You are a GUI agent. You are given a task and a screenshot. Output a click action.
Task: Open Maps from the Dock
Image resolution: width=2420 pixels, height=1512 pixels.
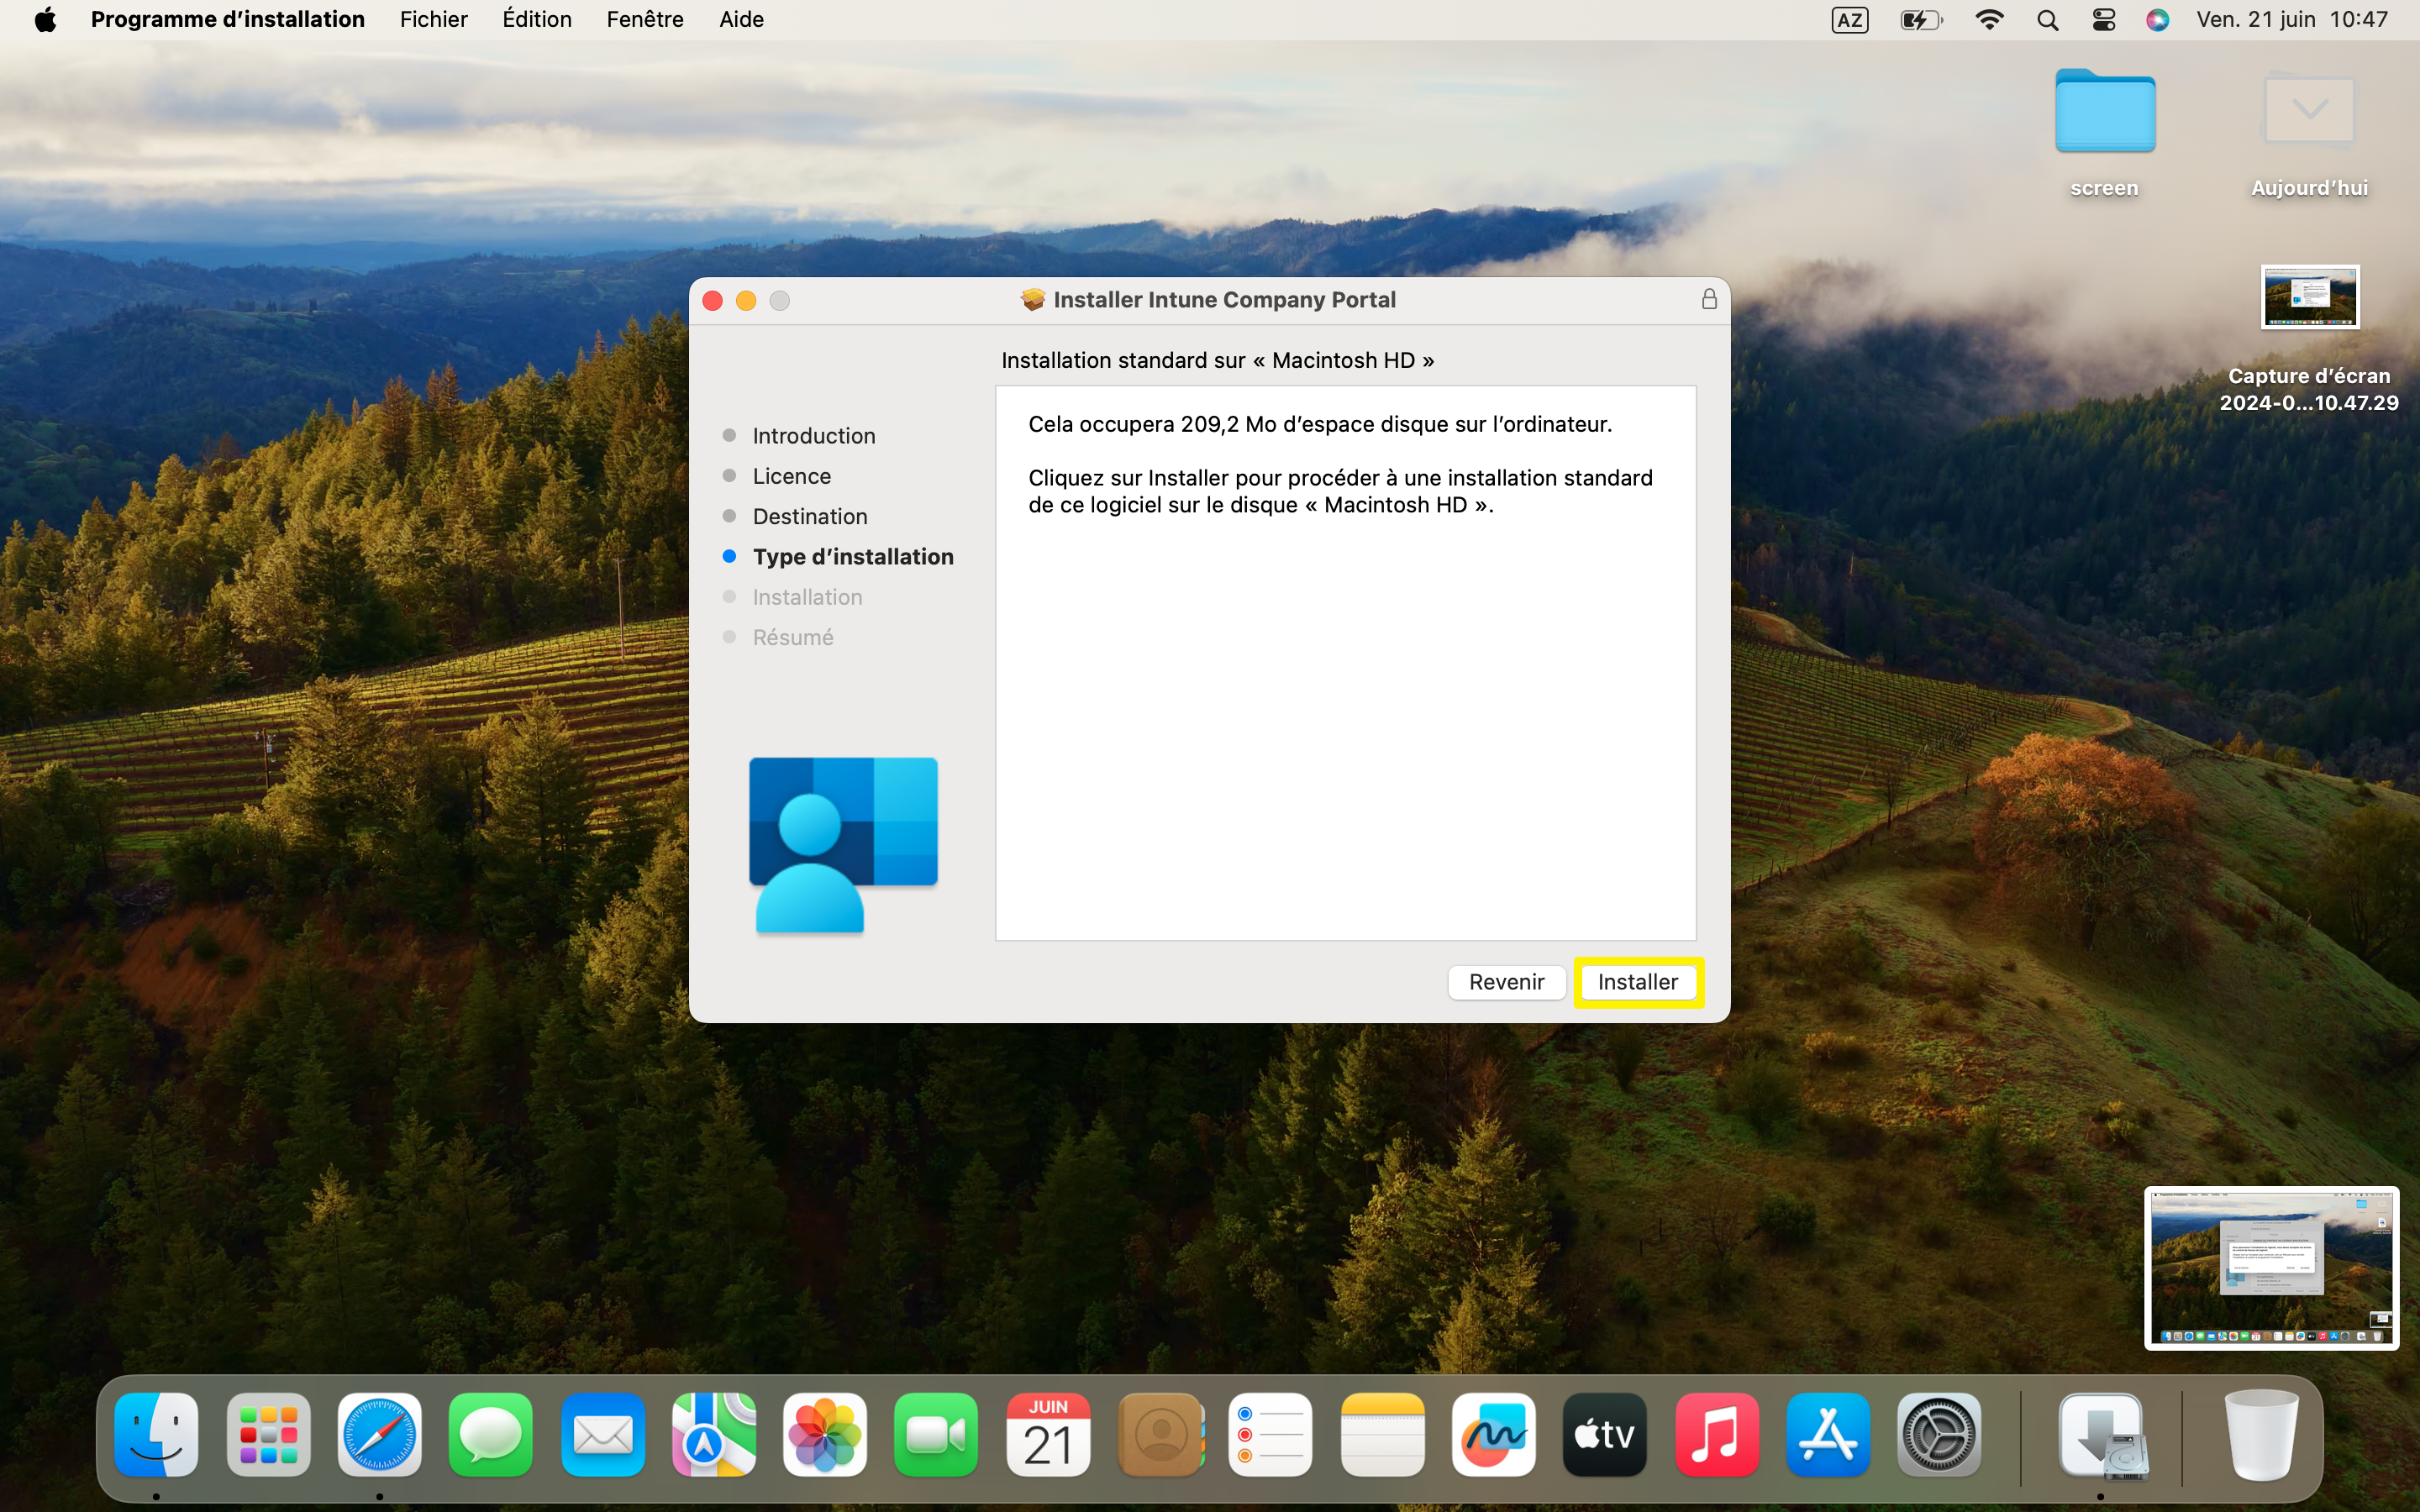pyautogui.click(x=714, y=1434)
